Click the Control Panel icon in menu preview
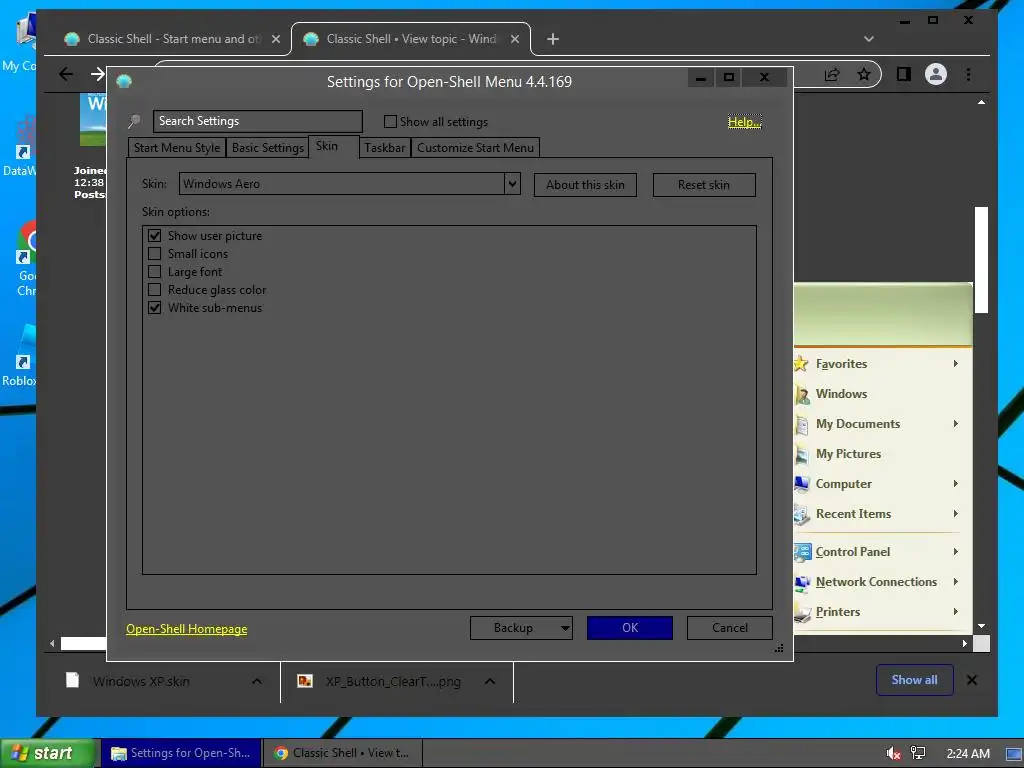The image size is (1024, 768). [803, 552]
